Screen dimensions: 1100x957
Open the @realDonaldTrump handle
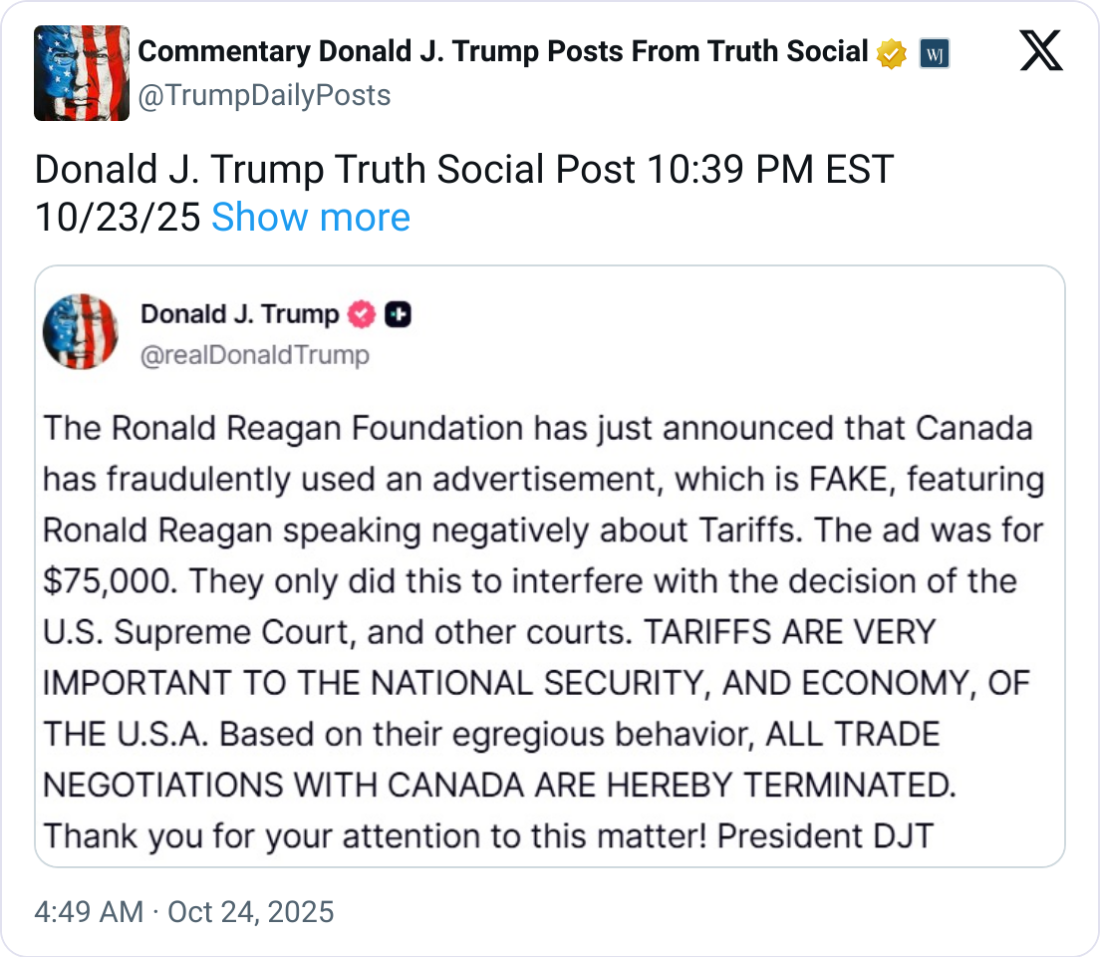tap(255, 355)
